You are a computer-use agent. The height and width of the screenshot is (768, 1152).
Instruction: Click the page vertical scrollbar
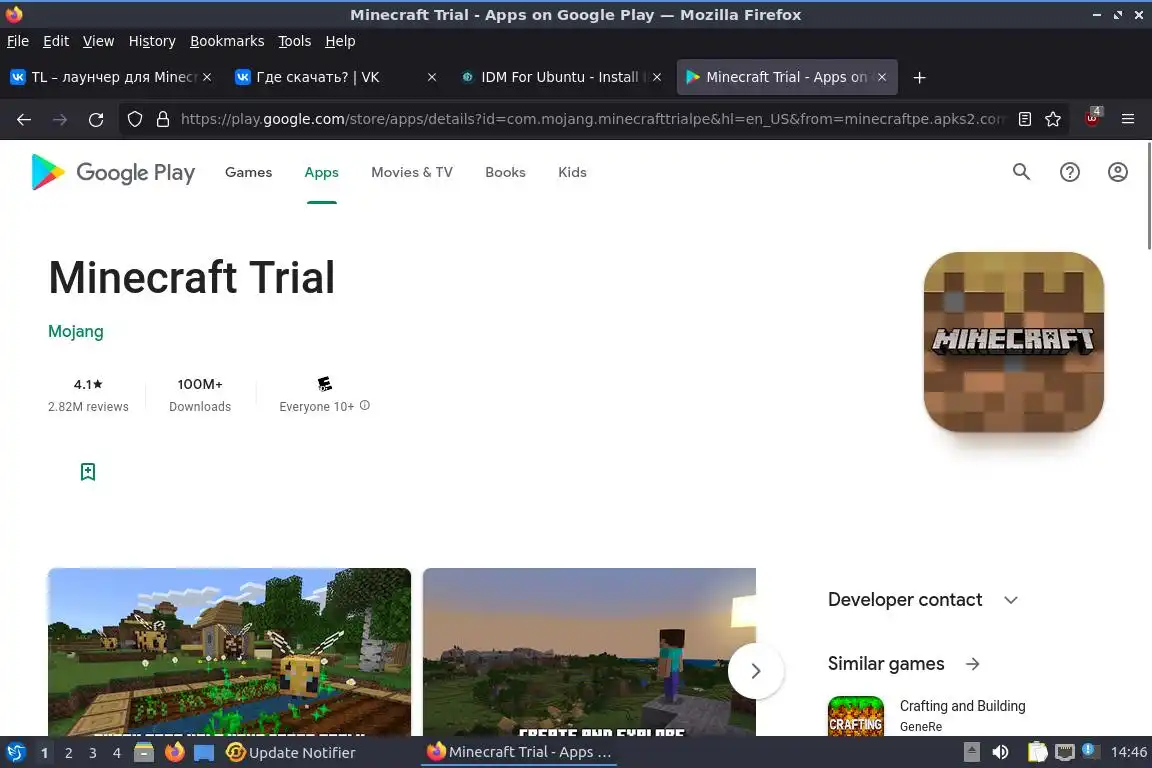1148,197
